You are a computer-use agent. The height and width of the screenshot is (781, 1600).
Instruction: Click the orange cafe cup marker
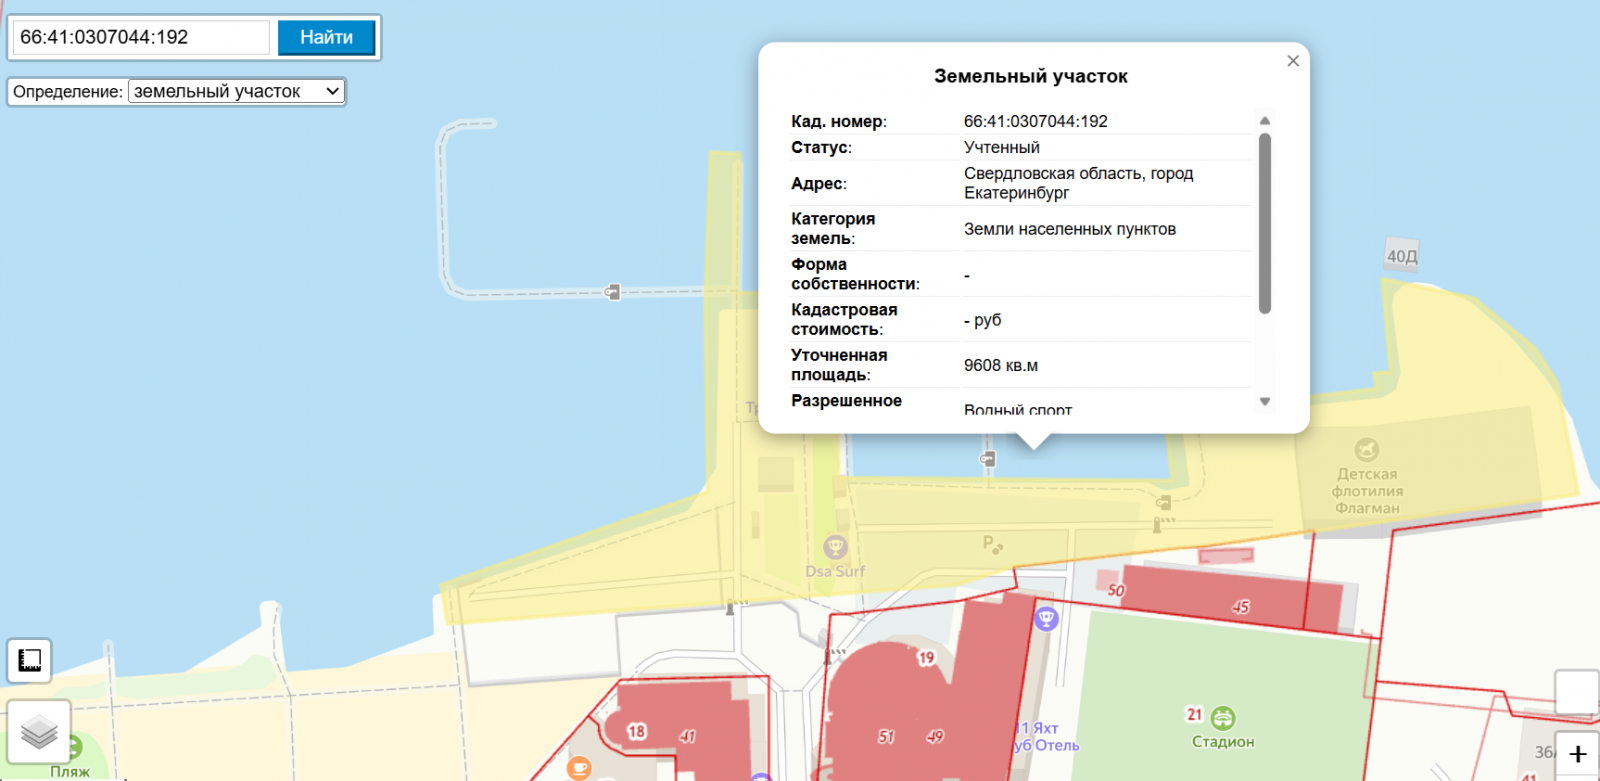(x=579, y=768)
